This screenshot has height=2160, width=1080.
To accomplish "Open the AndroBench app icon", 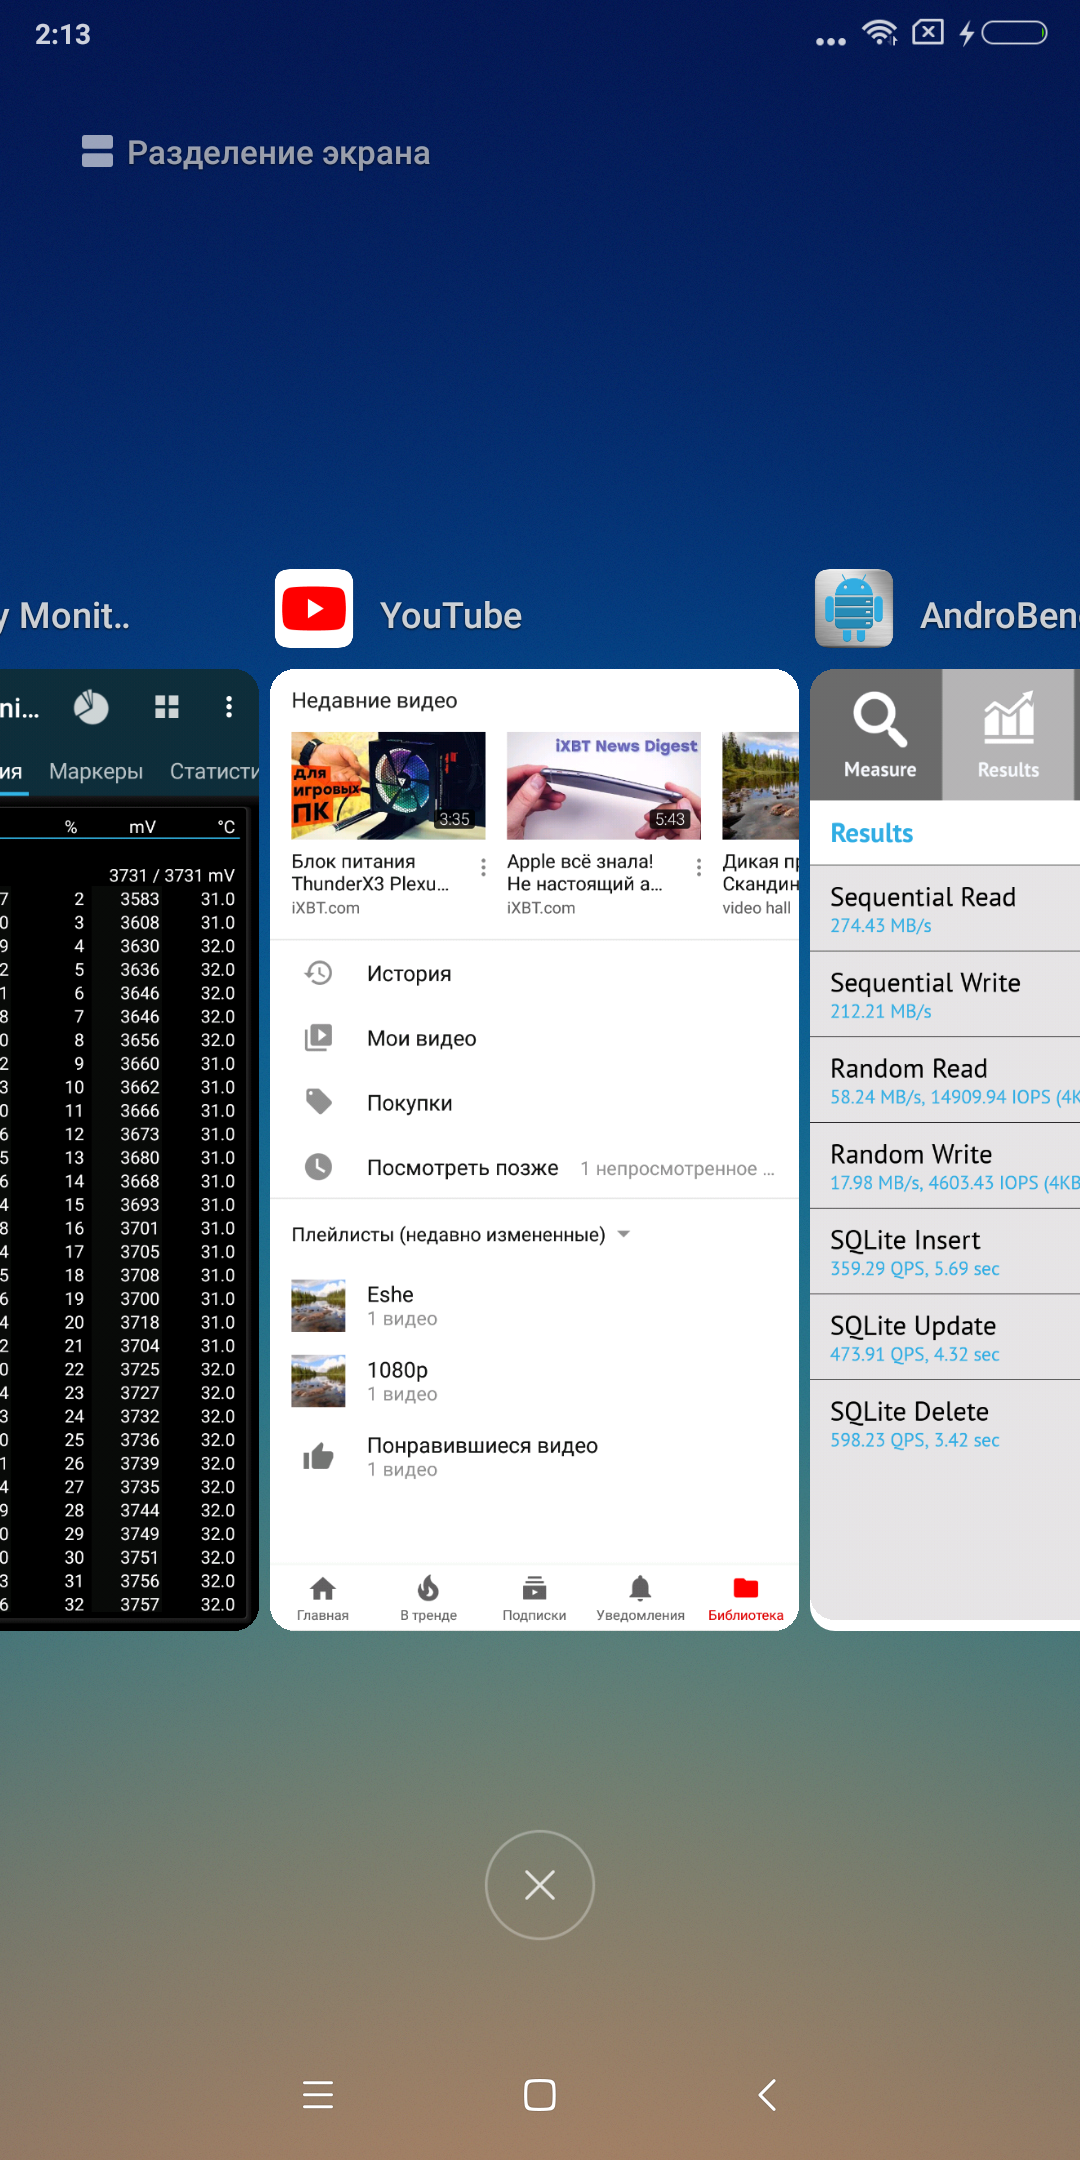I will tap(854, 608).
